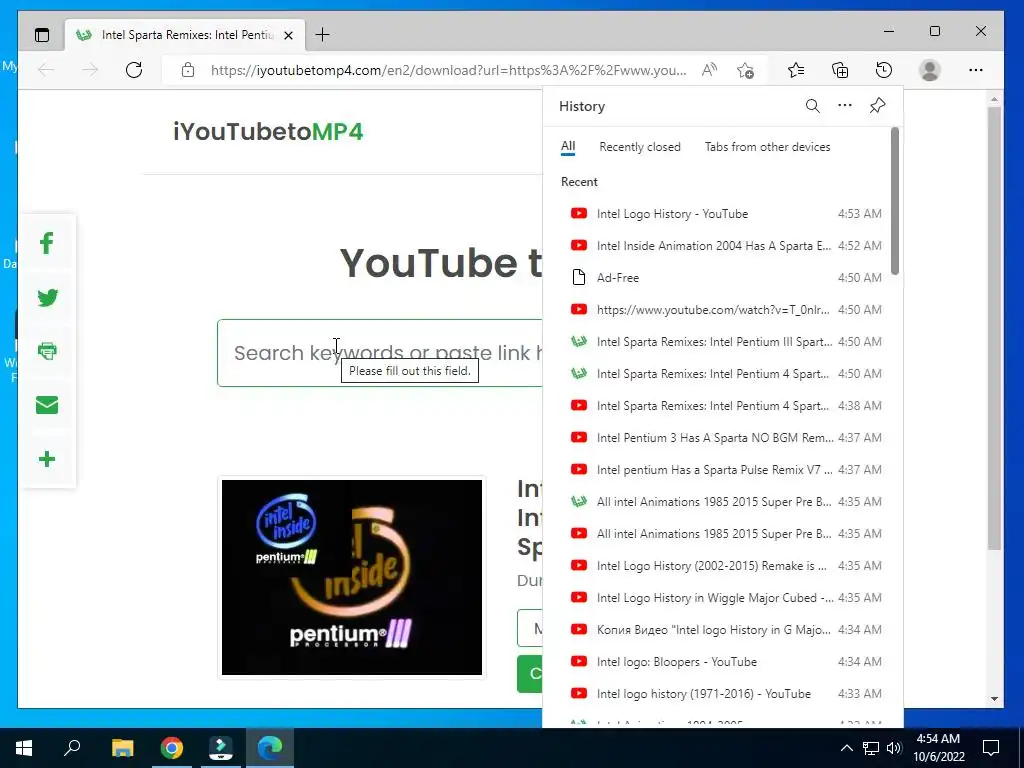Click the History panel scrollbar thumb
The width and height of the screenshot is (1024, 768).
[895, 201]
